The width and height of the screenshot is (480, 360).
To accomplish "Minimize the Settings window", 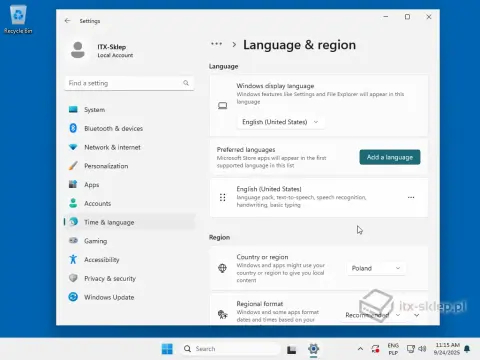I will pos(386,17).
